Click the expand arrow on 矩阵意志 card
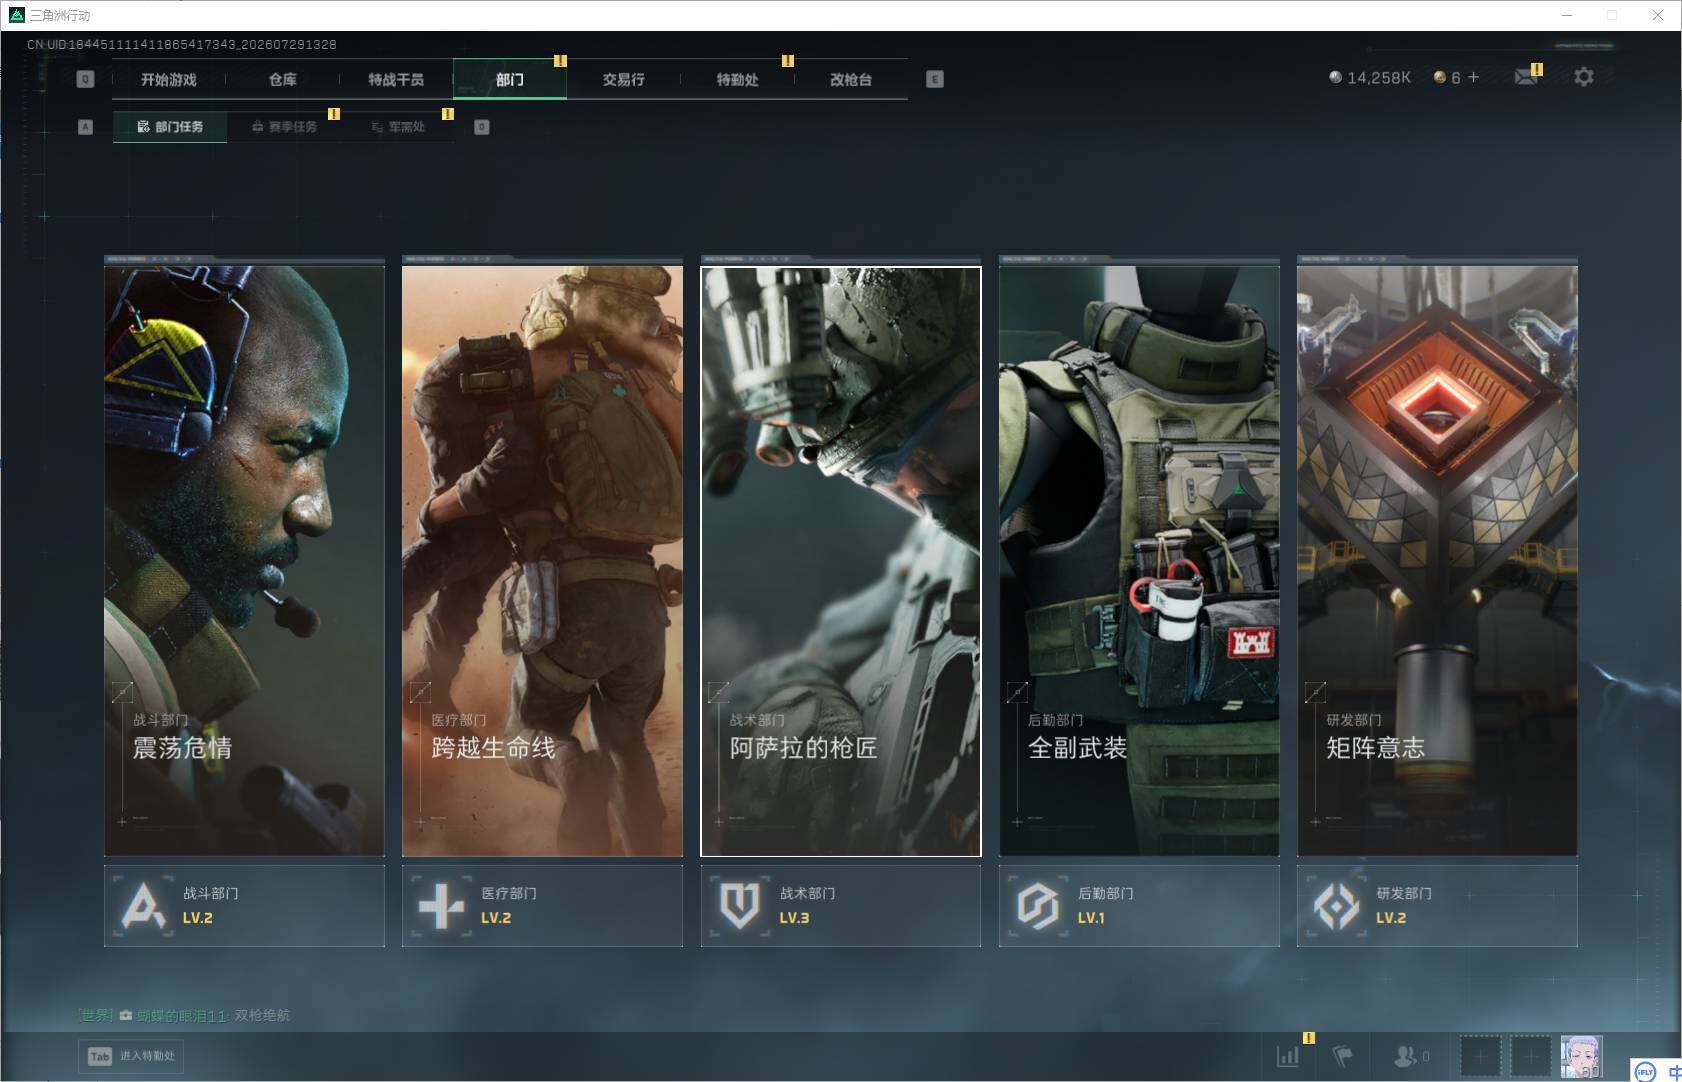The width and height of the screenshot is (1682, 1082). point(1315,691)
